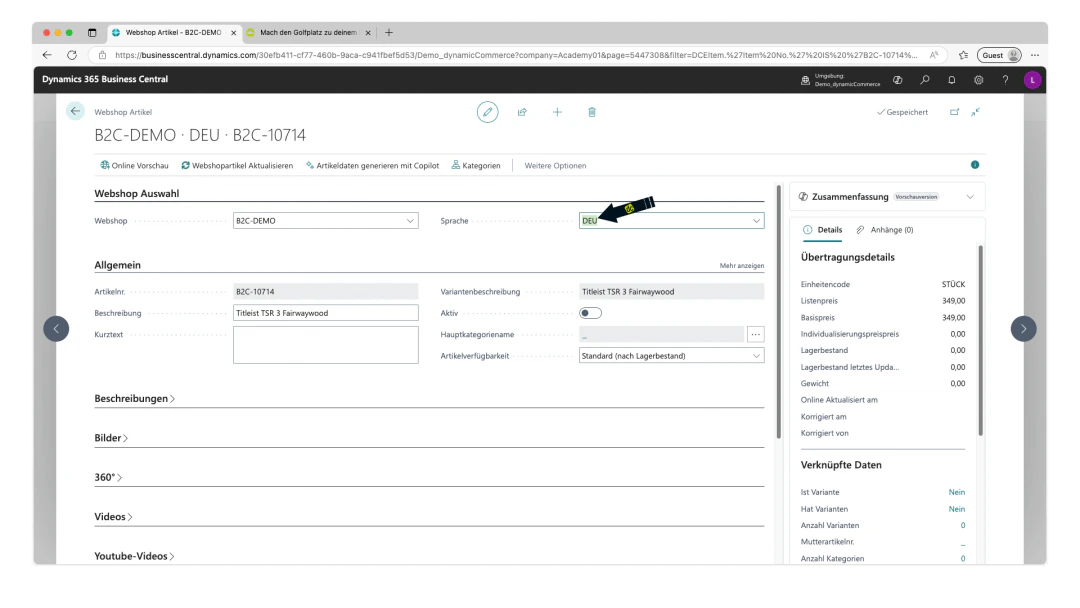This screenshot has height=608, width=1080.
Task: Click the Kurztext text area
Action: click(325, 345)
